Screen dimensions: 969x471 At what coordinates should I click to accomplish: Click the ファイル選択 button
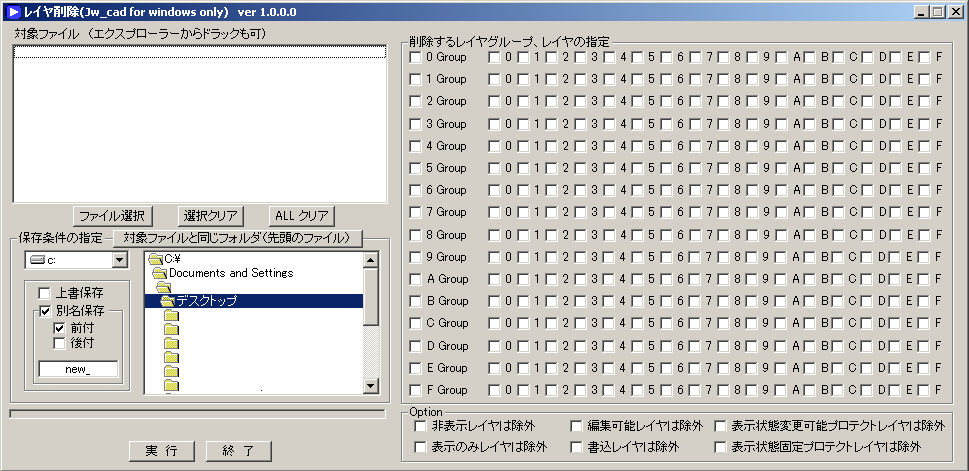tap(113, 216)
